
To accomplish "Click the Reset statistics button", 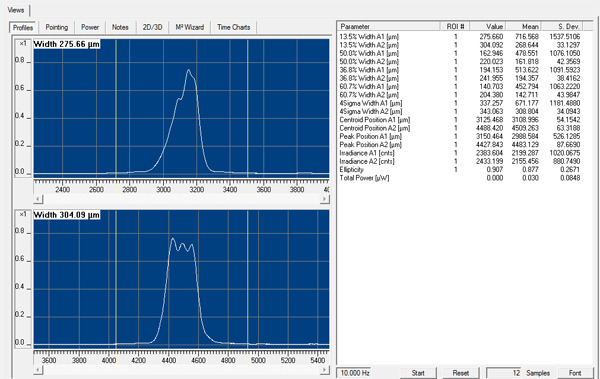I will click(x=461, y=373).
